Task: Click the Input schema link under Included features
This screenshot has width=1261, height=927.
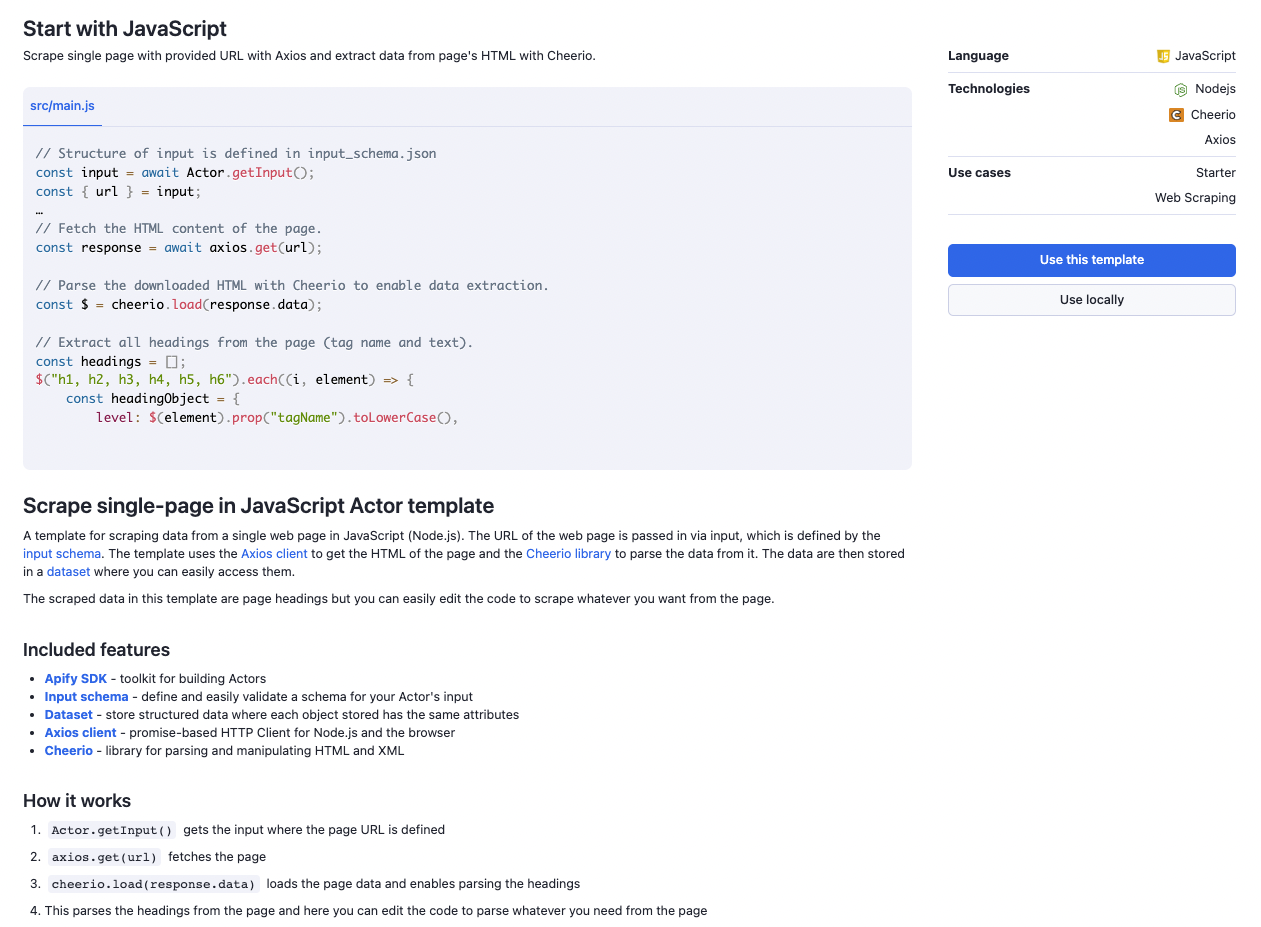Action: 86,696
